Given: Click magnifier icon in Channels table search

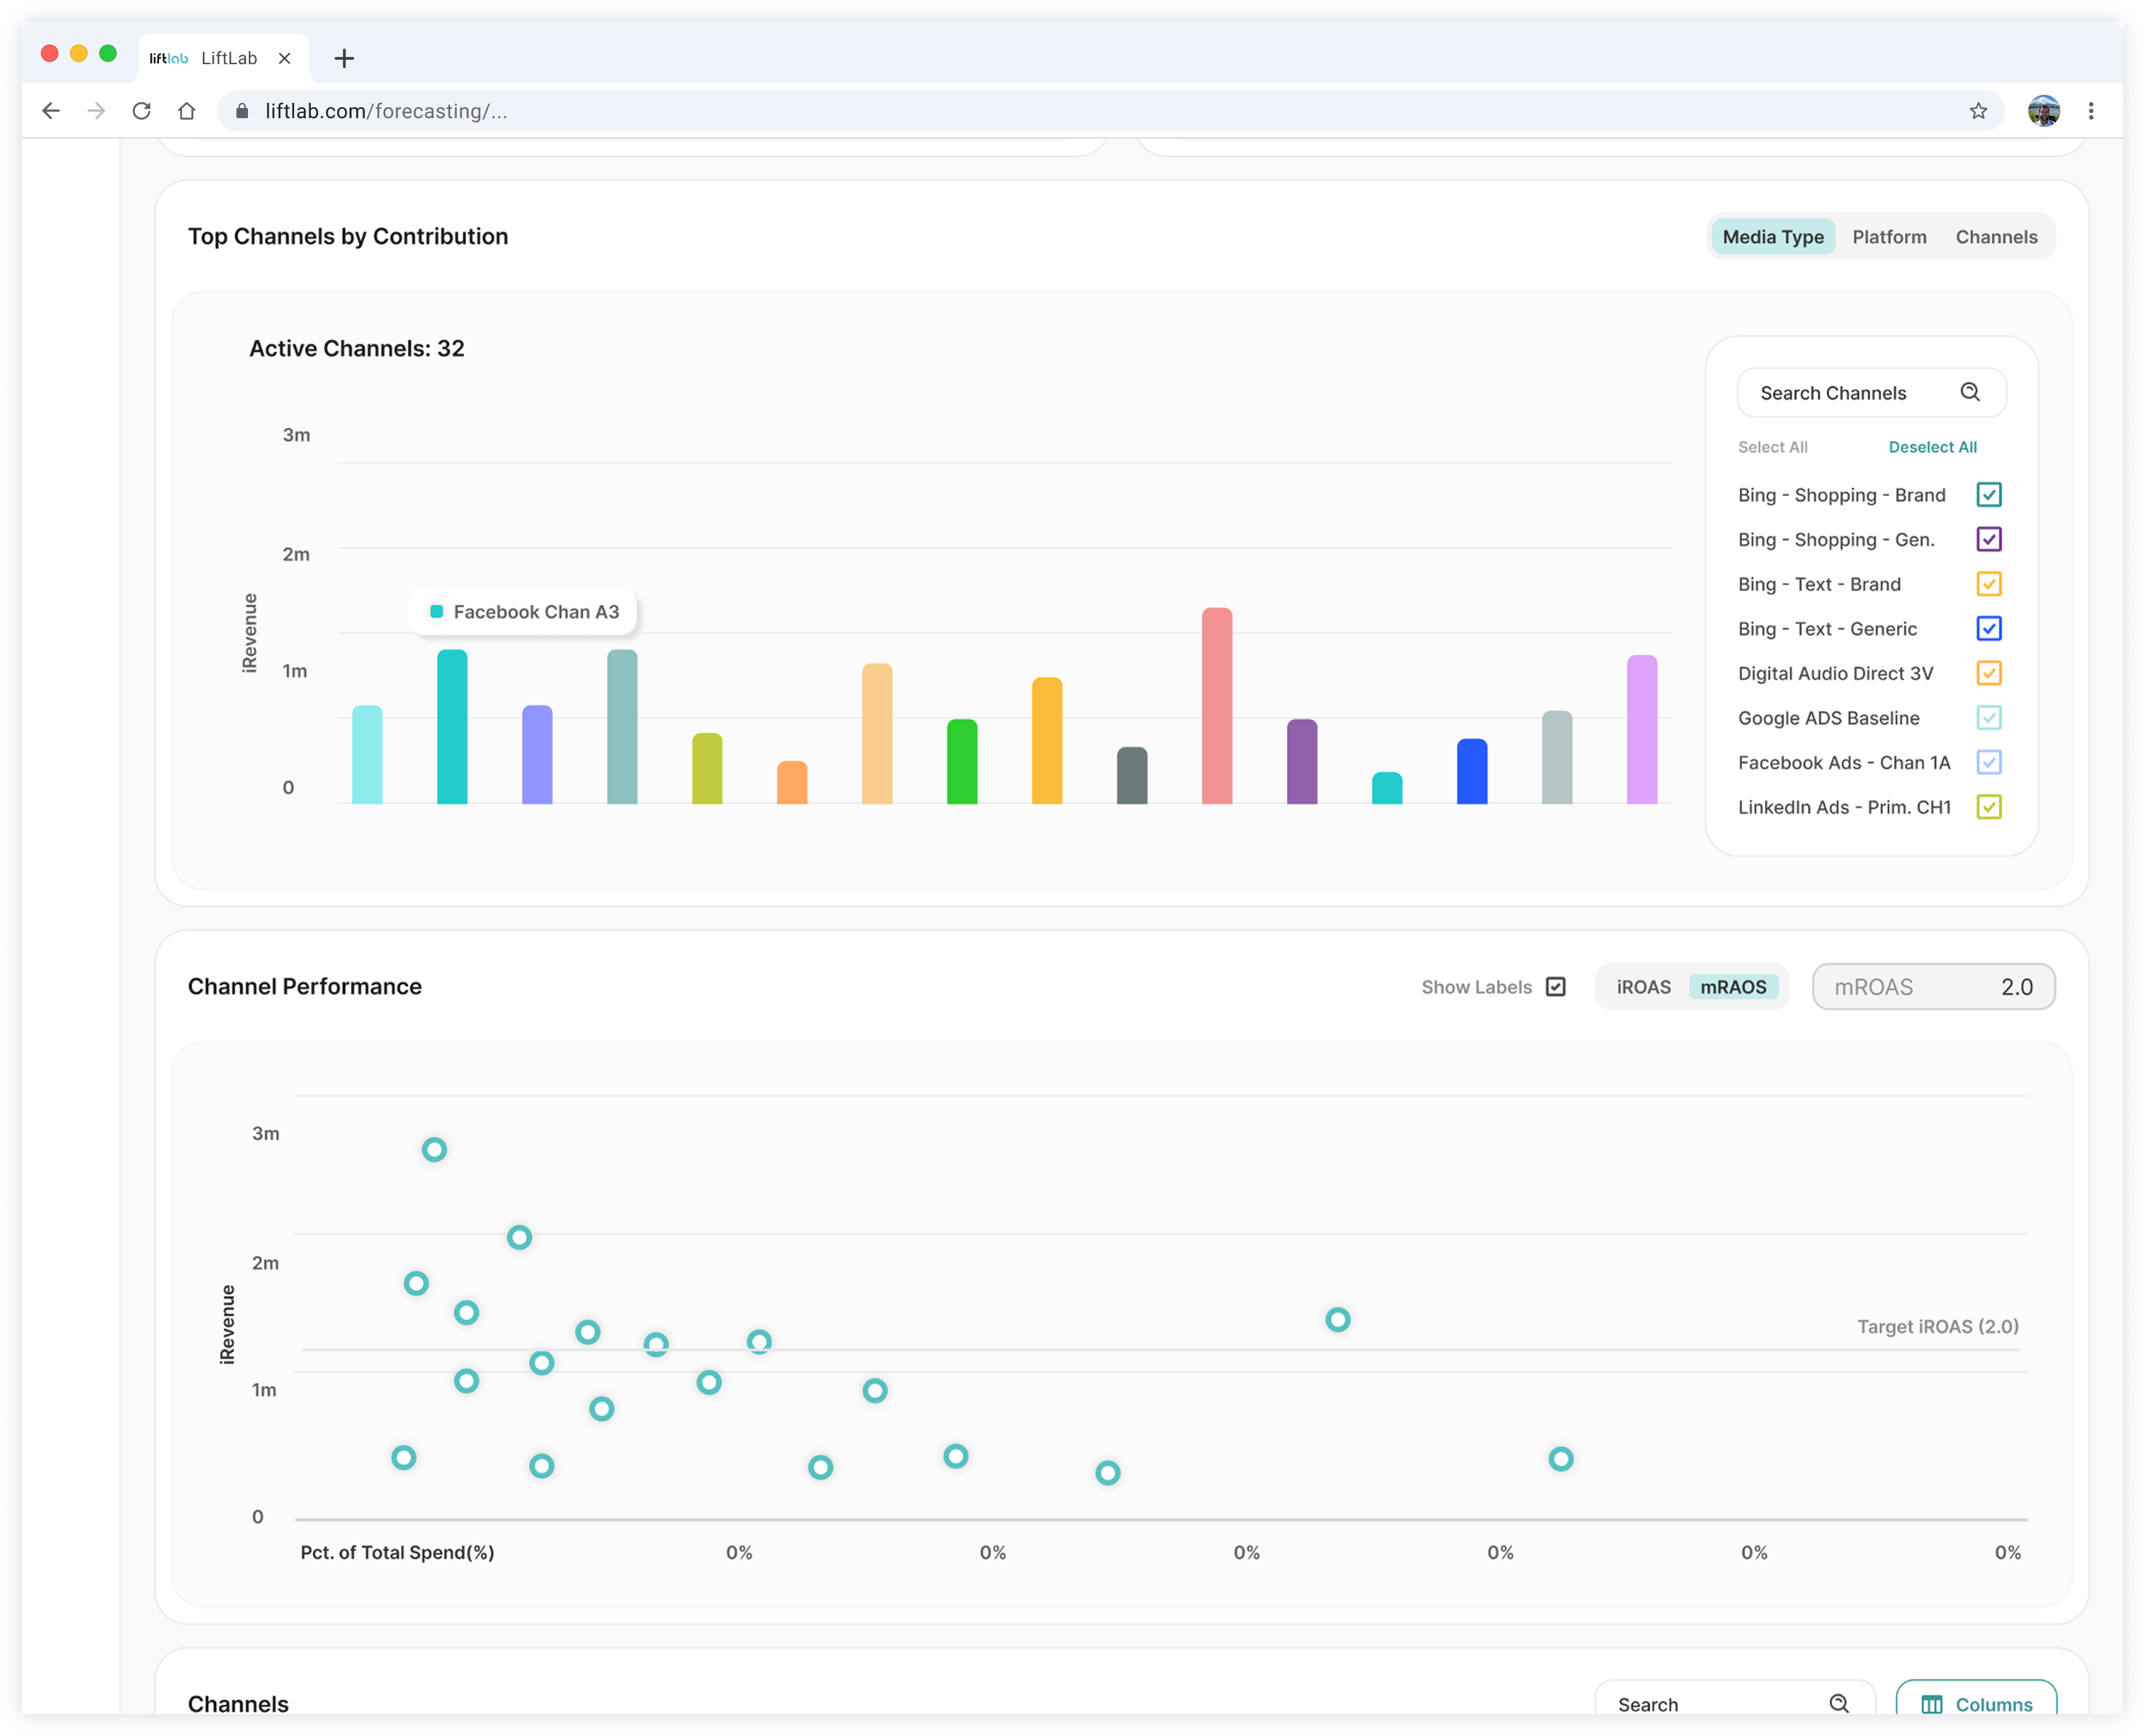Looking at the screenshot, I should [x=1839, y=1703].
